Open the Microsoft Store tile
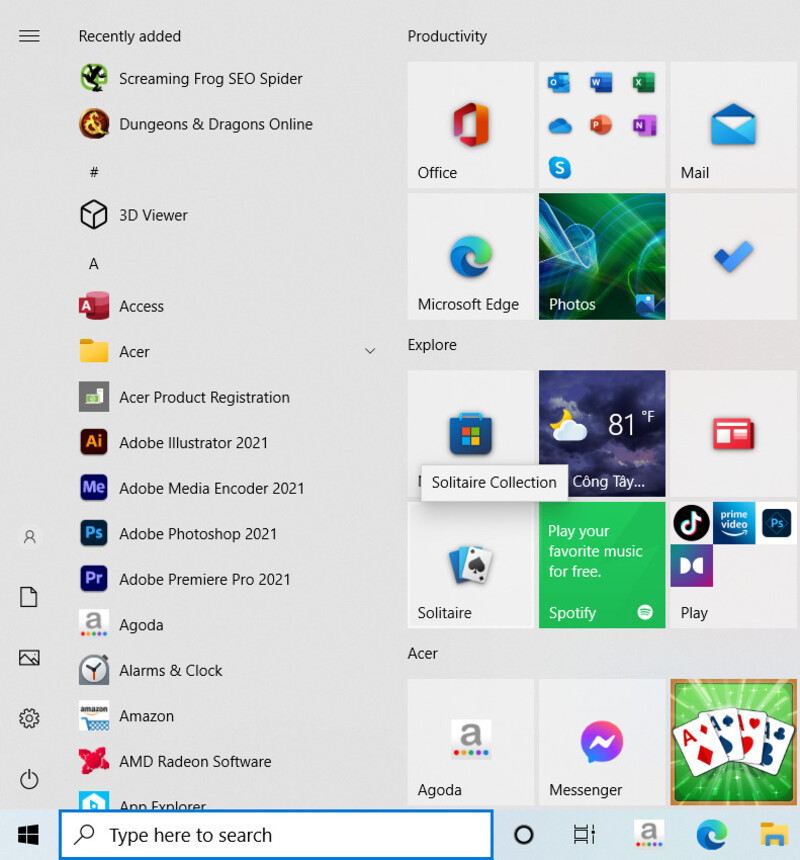Screen dimensions: 800x860 [470, 433]
